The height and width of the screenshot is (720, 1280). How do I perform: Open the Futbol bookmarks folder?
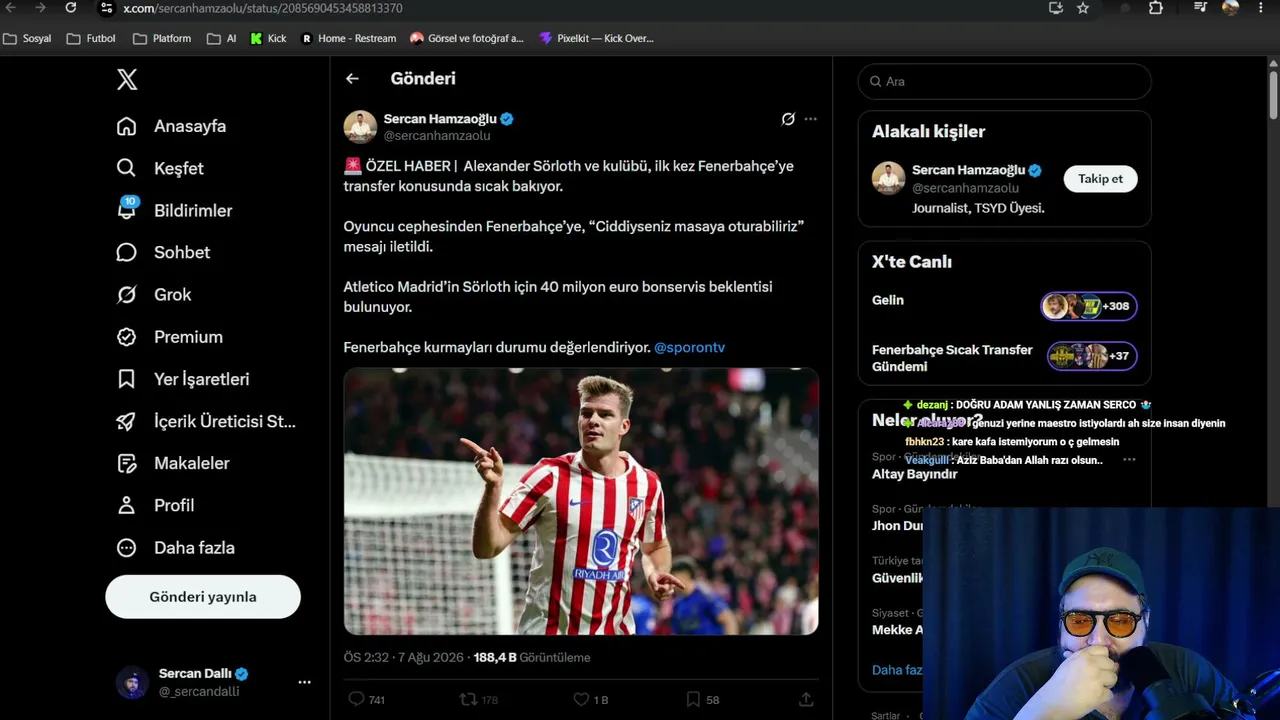91,39
